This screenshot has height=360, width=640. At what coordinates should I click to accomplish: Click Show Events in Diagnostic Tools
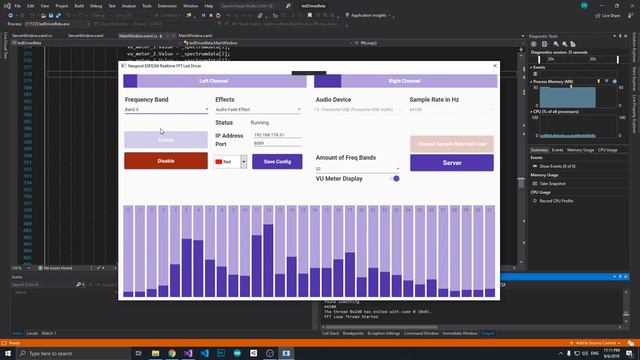pos(554,166)
